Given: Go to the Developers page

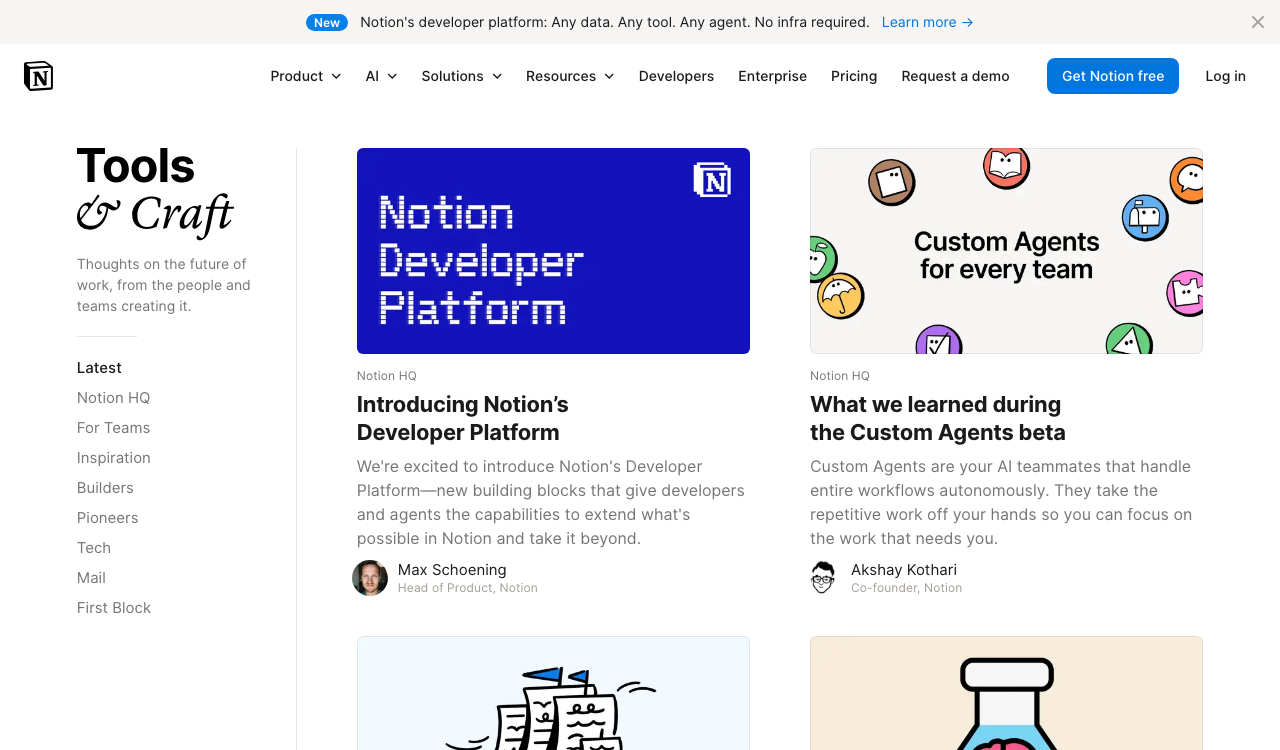Looking at the screenshot, I should [x=676, y=76].
